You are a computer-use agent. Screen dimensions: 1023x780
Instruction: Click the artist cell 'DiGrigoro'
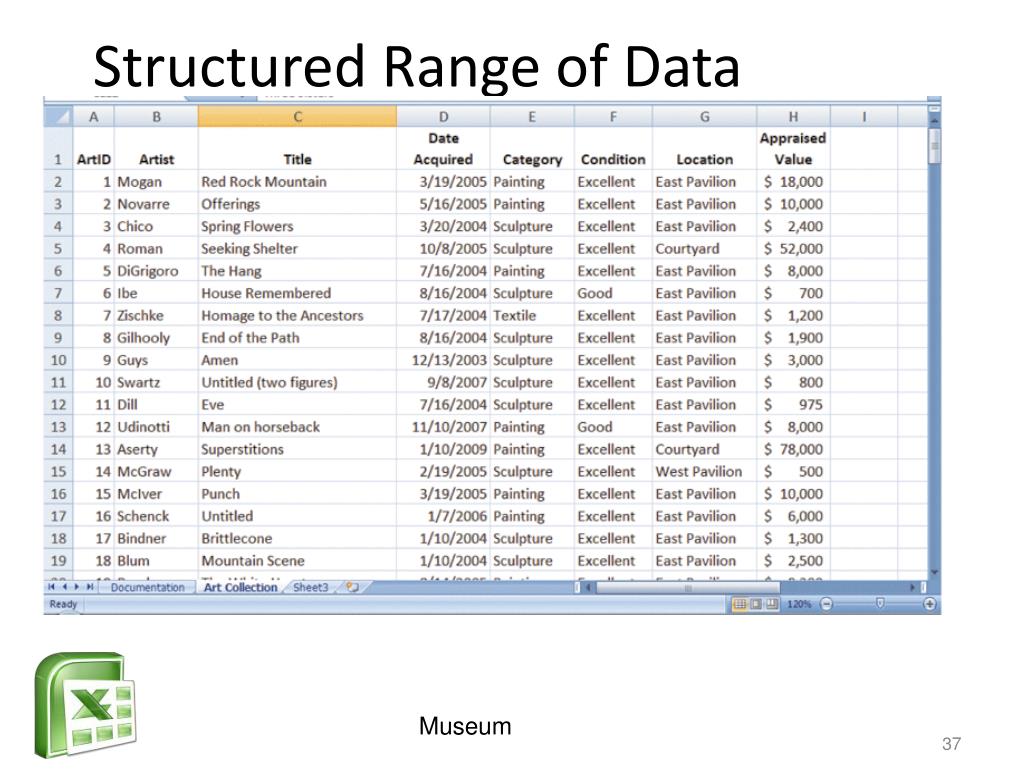pos(156,271)
